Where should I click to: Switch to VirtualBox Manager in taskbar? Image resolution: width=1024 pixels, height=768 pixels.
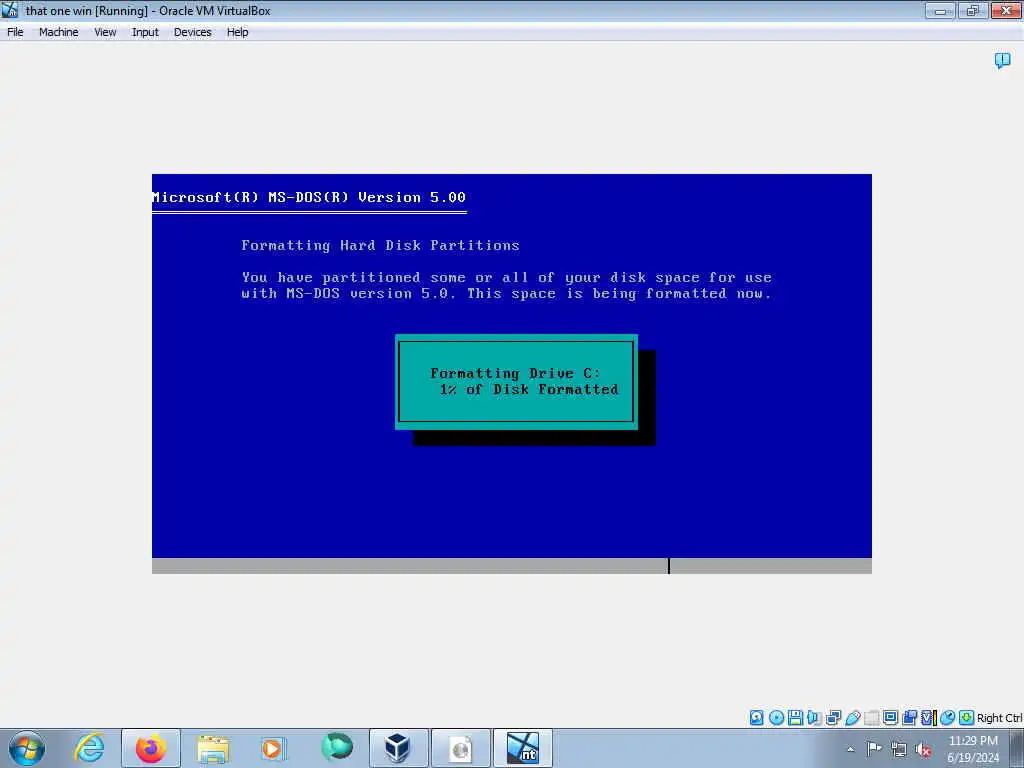398,748
